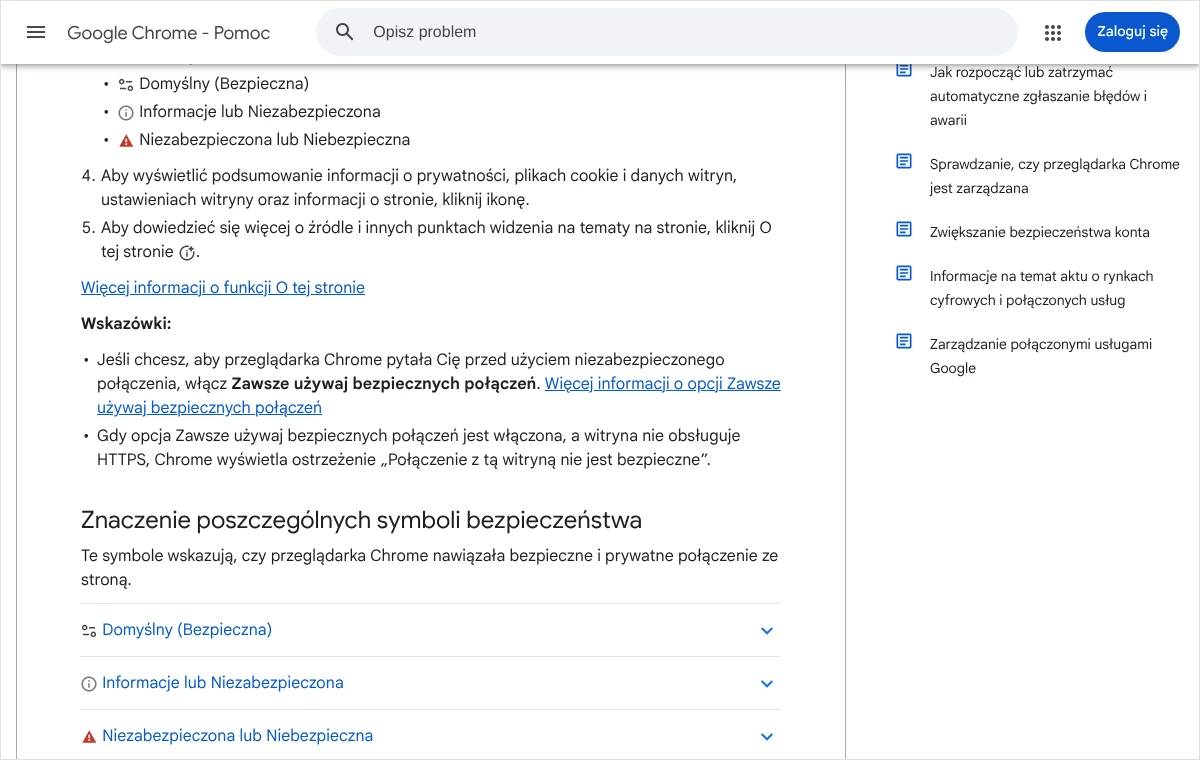
Task: Go to Google Chrome - Pomoc home
Action: [169, 32]
